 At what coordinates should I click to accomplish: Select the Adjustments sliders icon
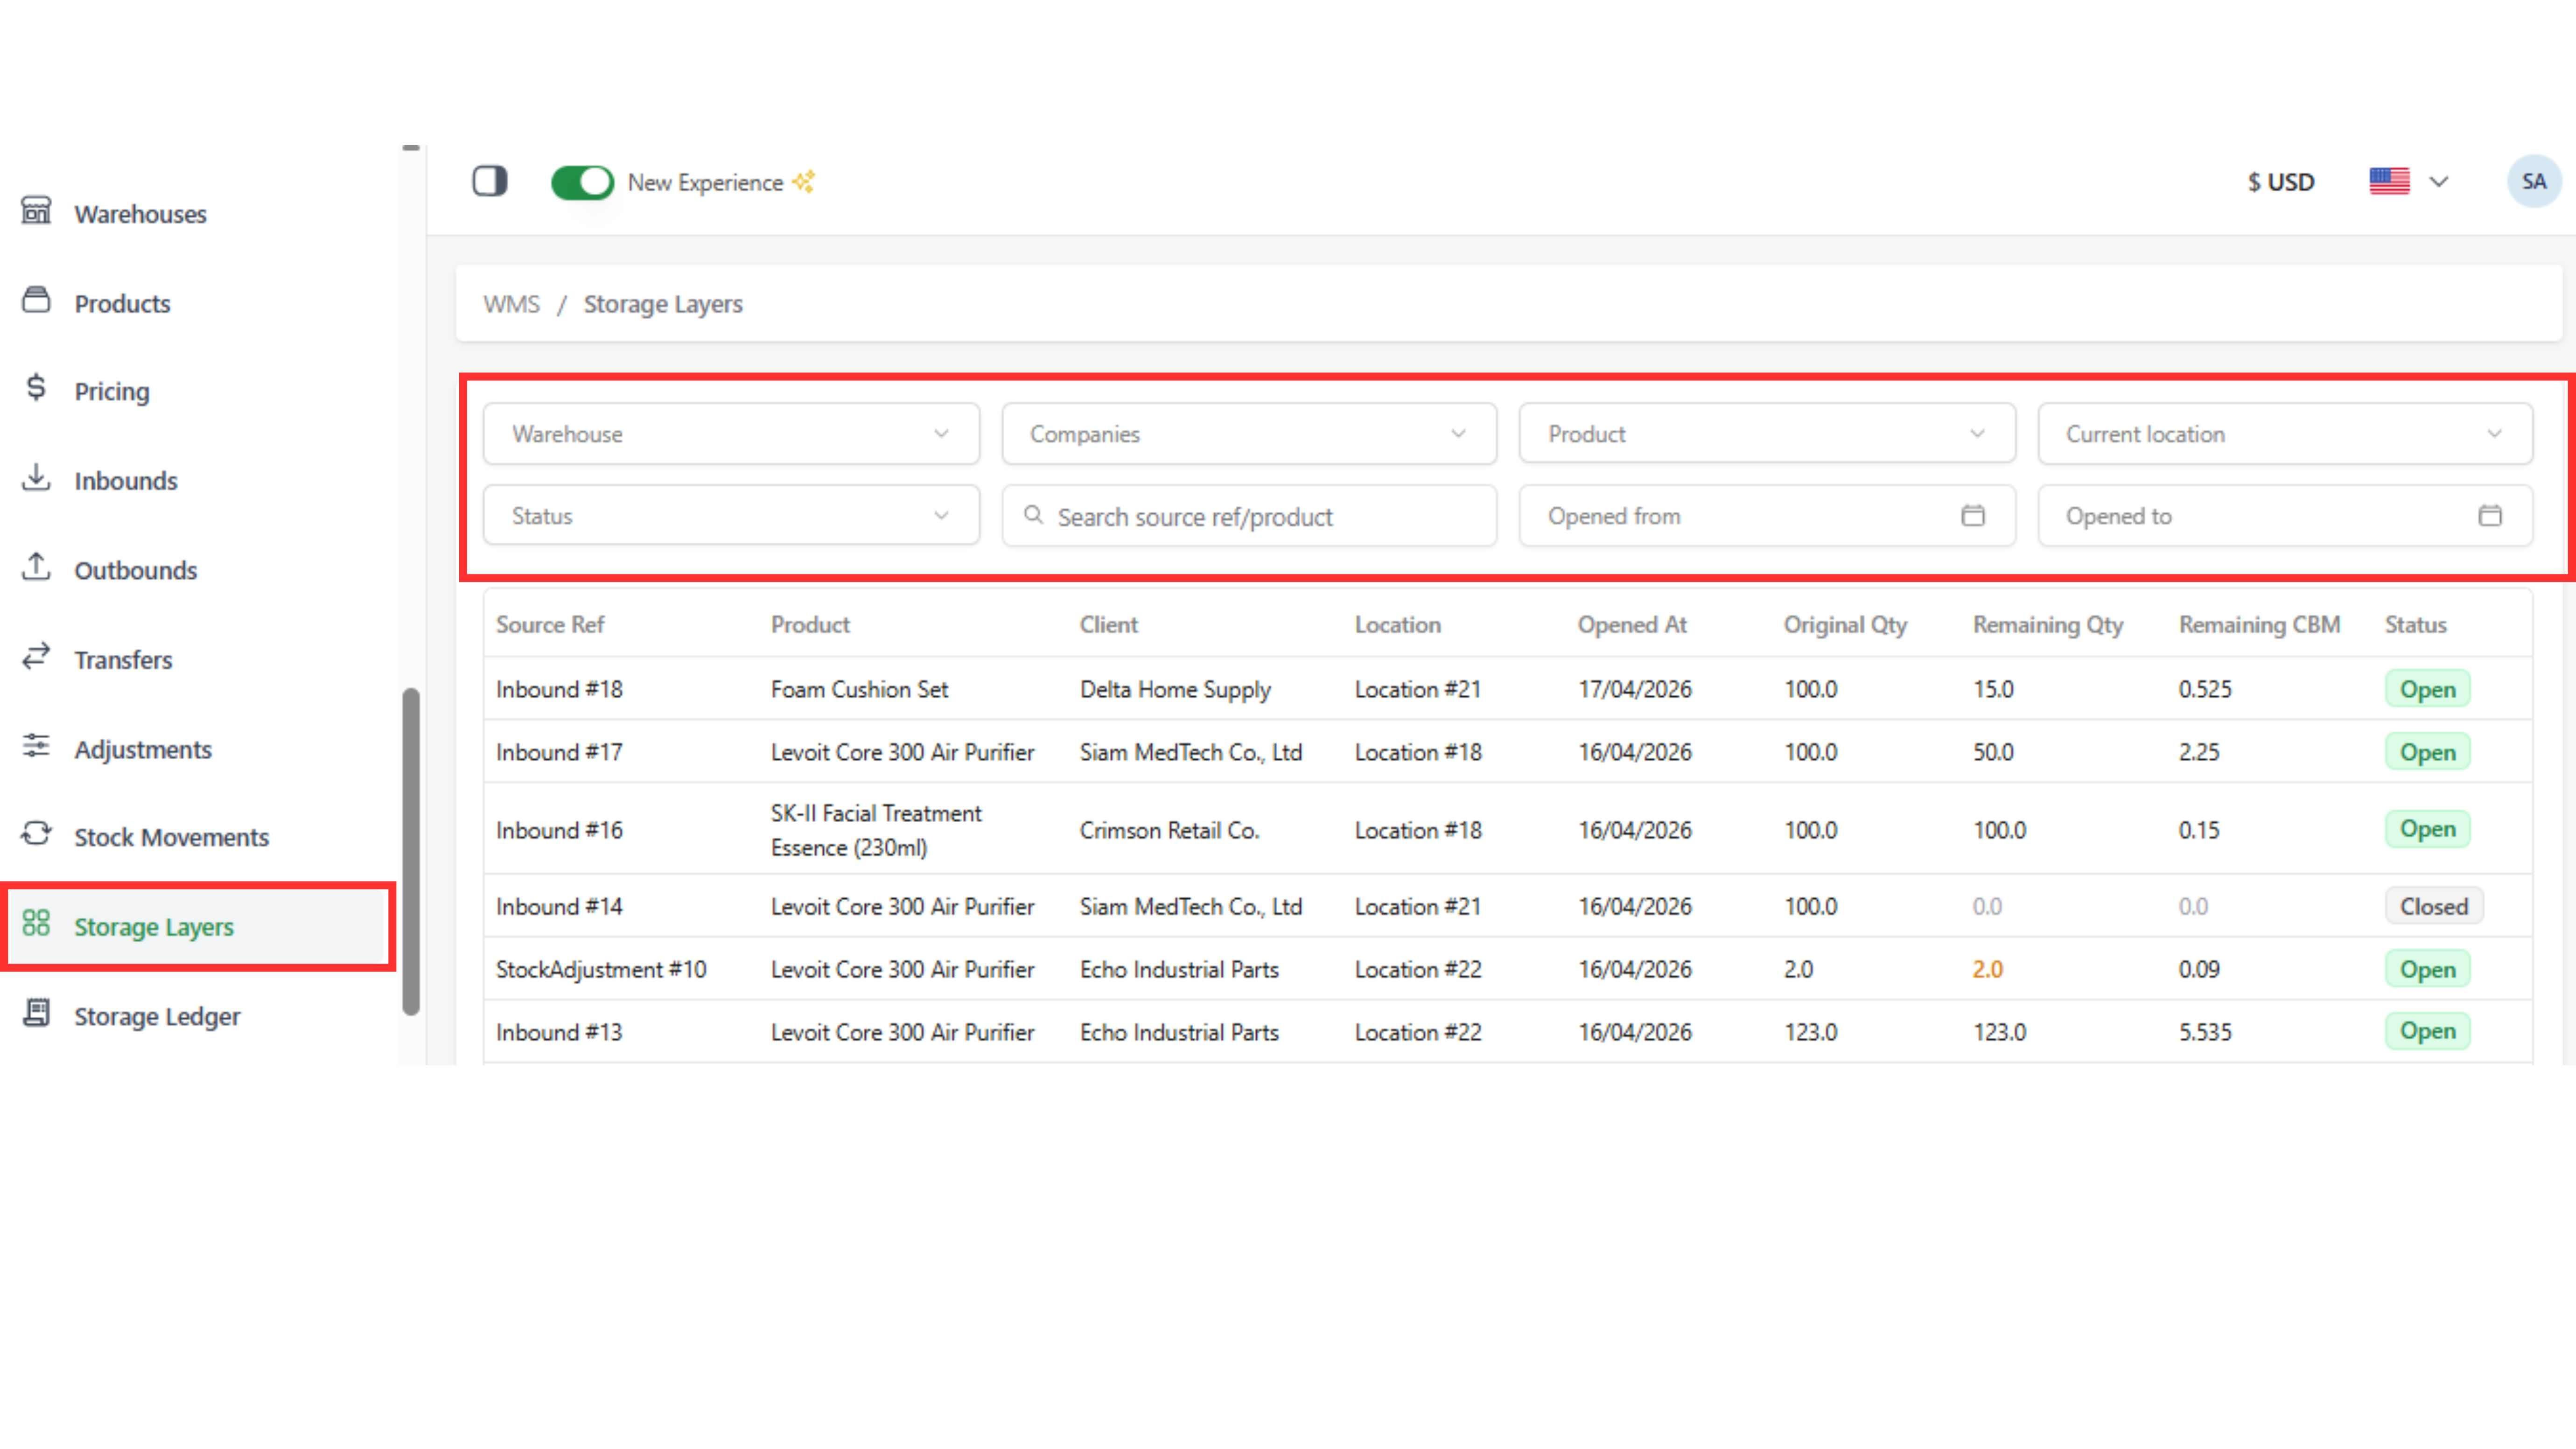(x=36, y=746)
